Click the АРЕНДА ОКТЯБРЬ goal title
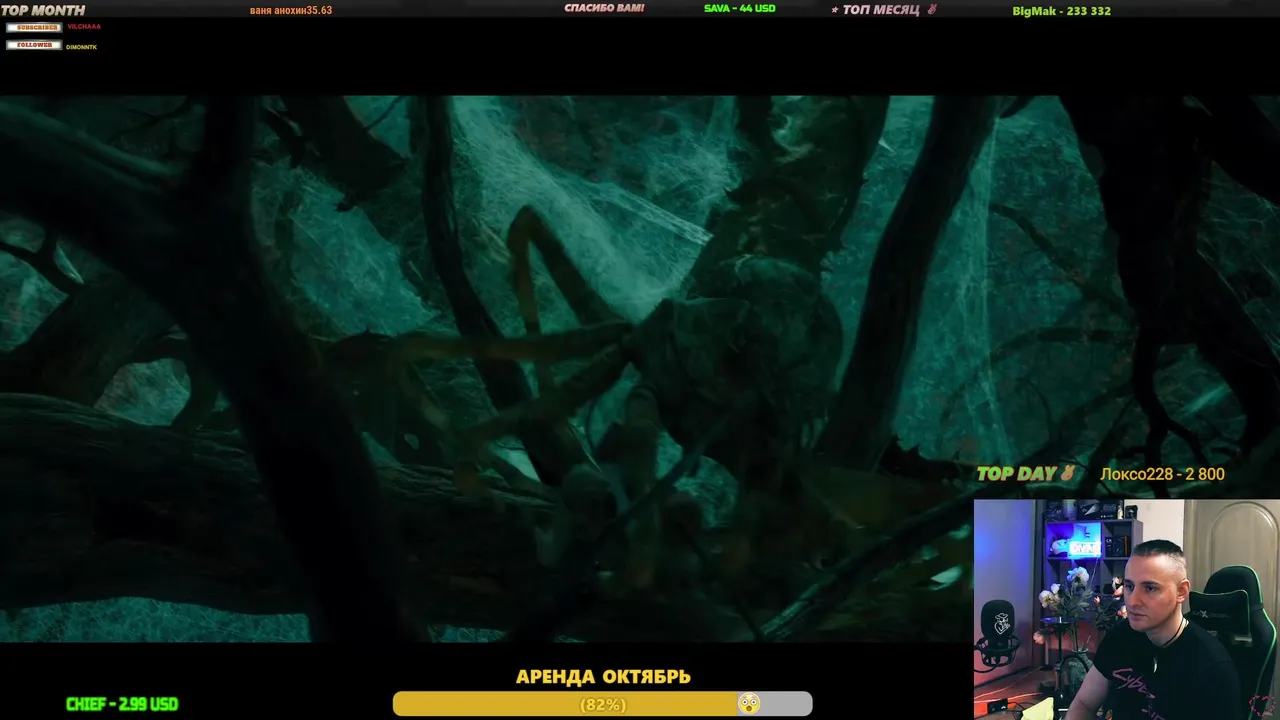 coord(603,677)
